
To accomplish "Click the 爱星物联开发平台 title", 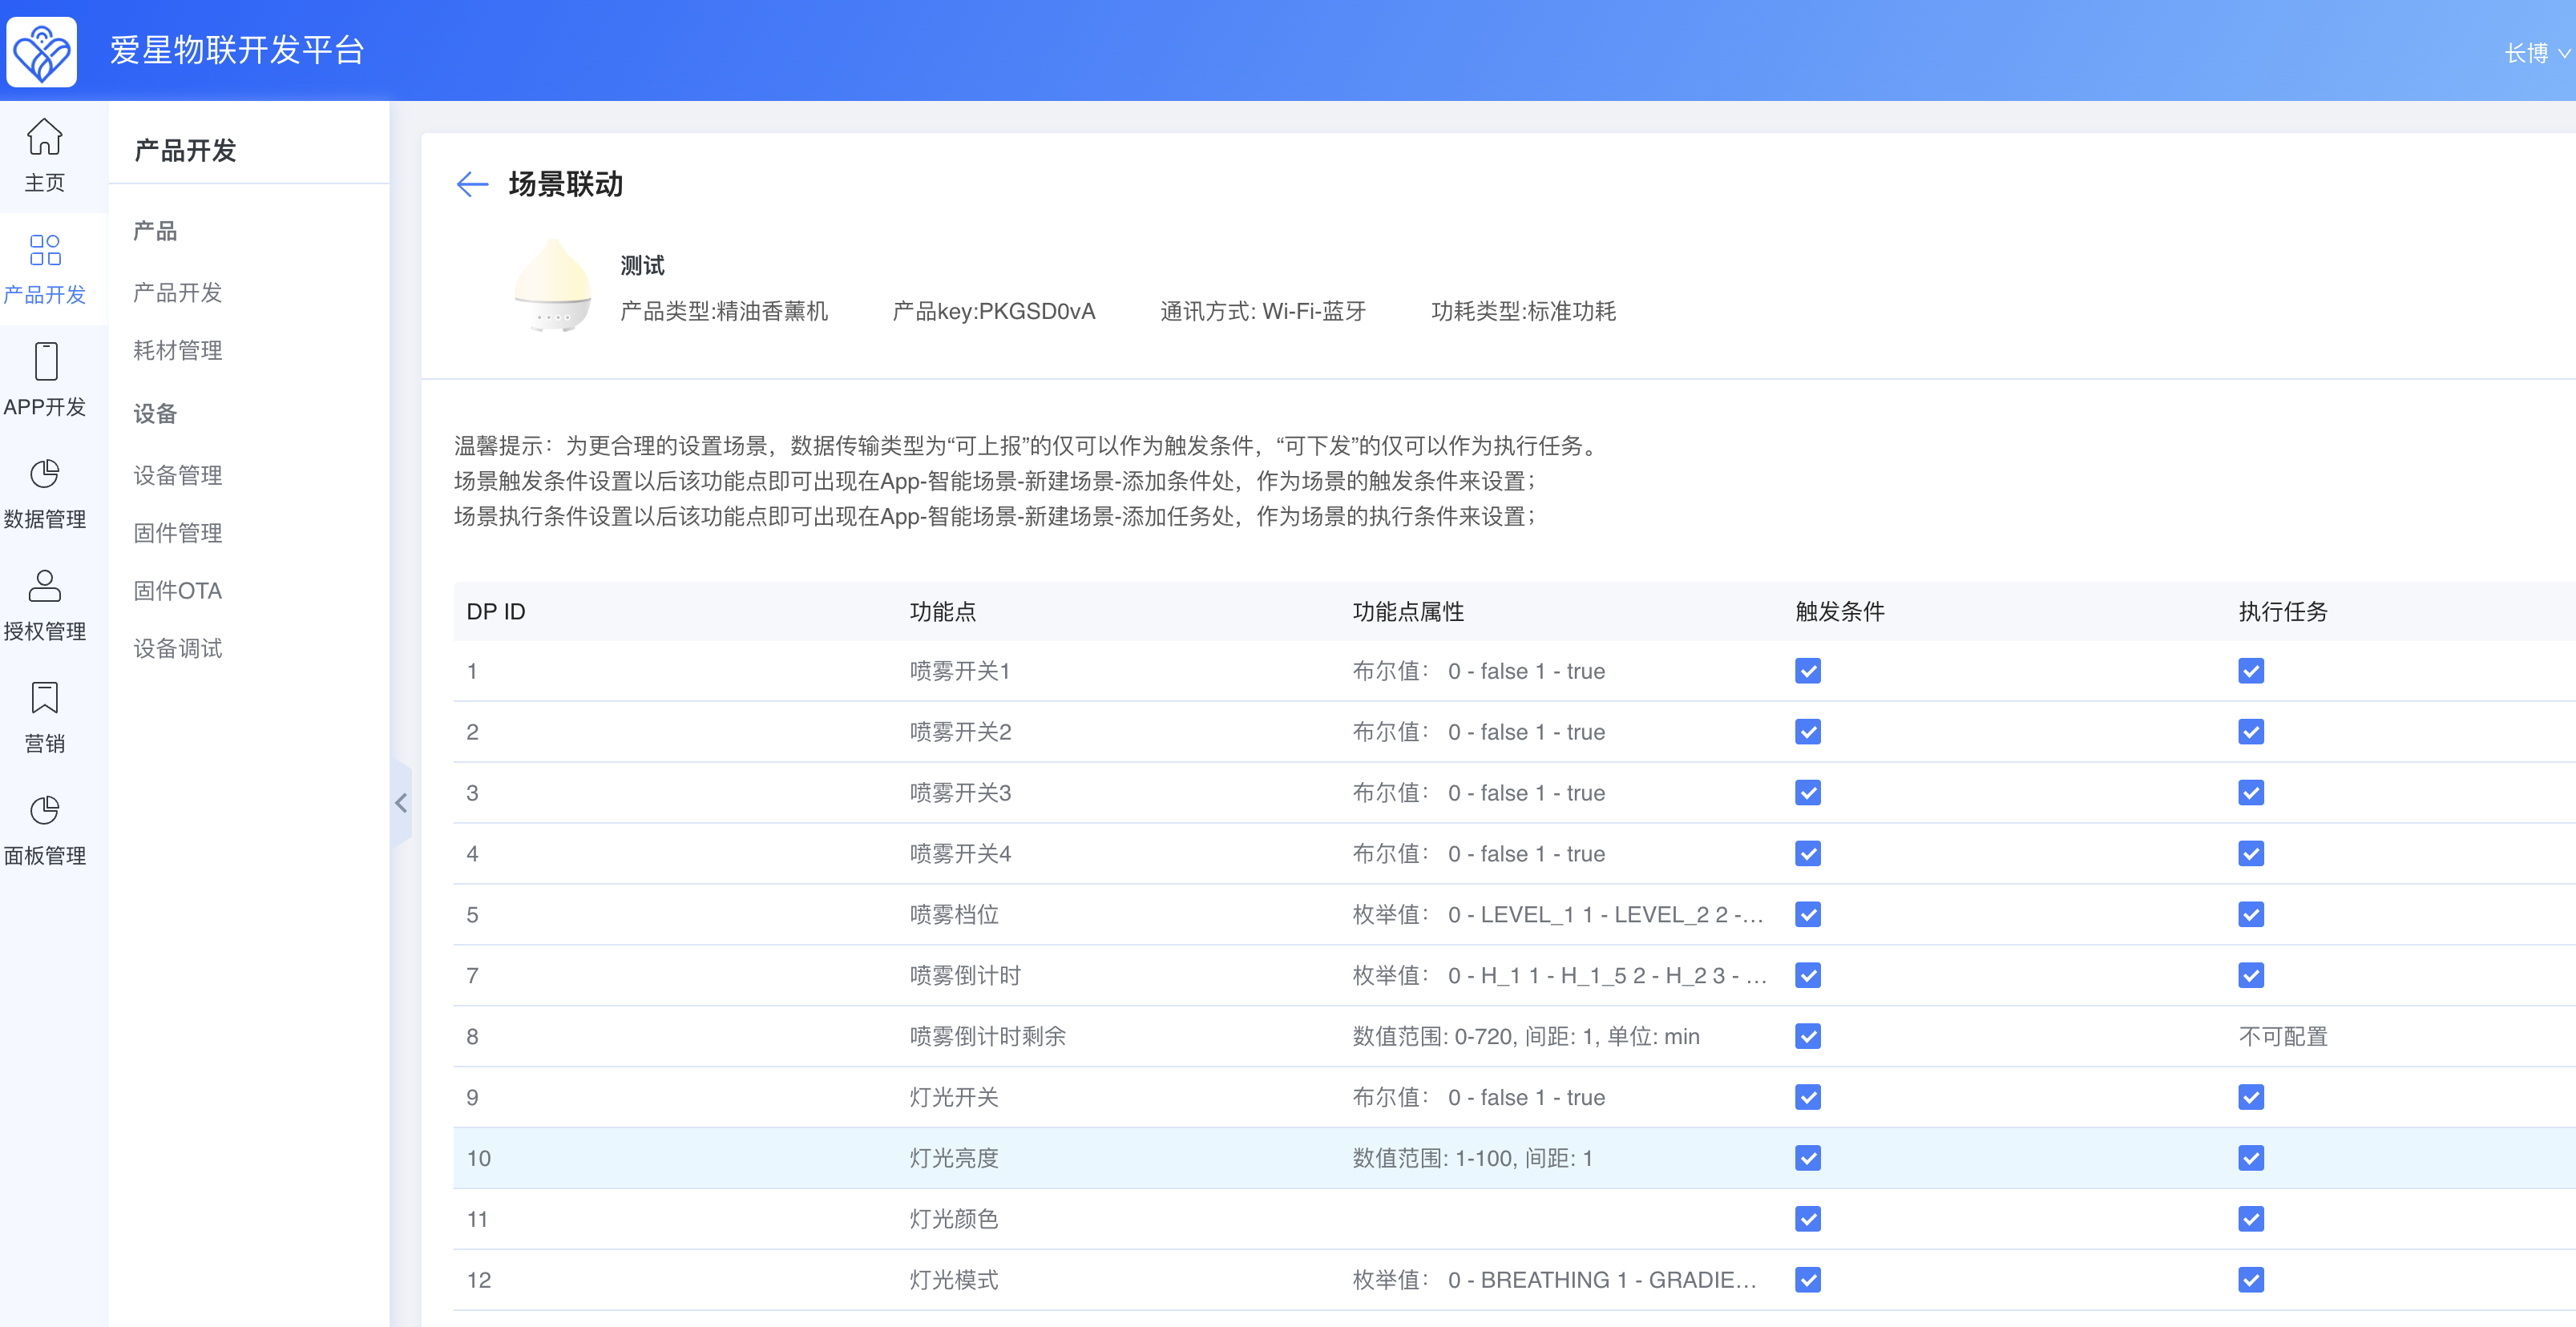I will [237, 50].
